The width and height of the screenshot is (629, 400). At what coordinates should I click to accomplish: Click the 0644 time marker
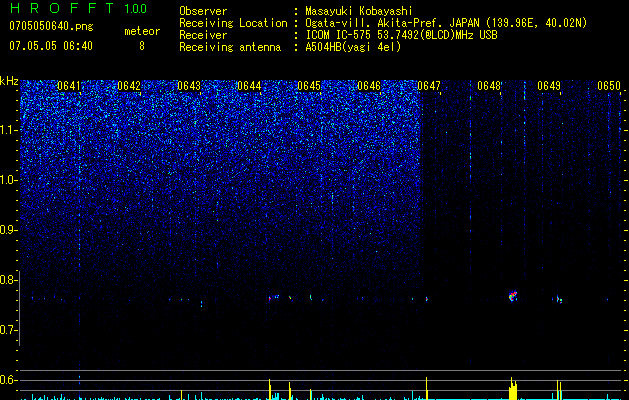[249, 86]
